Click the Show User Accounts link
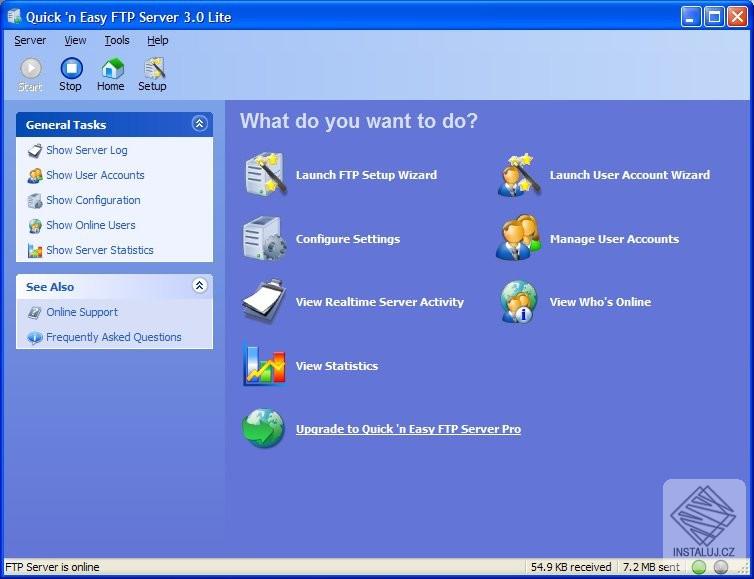Image resolution: width=754 pixels, height=579 pixels. (95, 176)
